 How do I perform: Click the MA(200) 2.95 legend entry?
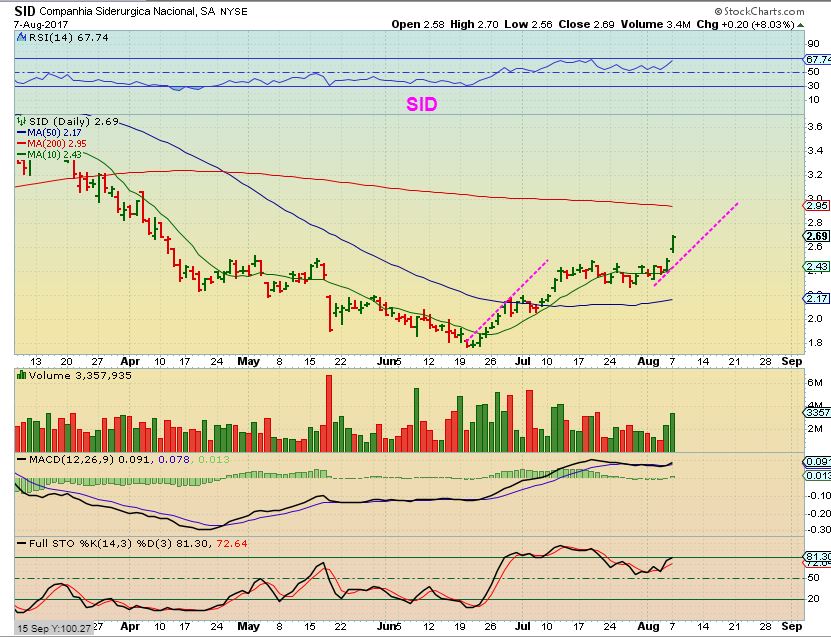(x=51, y=144)
